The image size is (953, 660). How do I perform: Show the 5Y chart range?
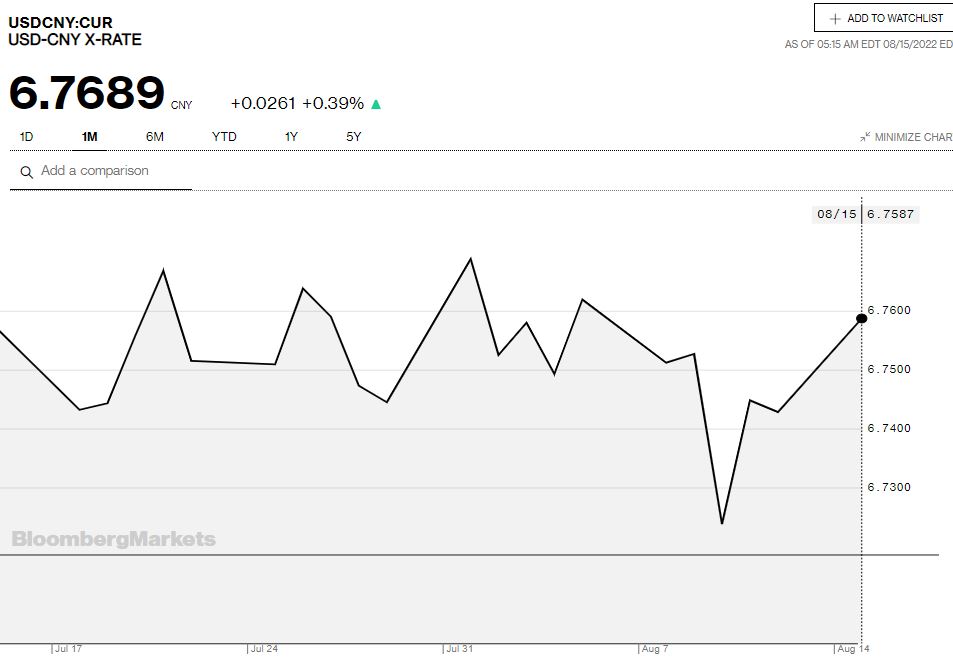tap(353, 136)
